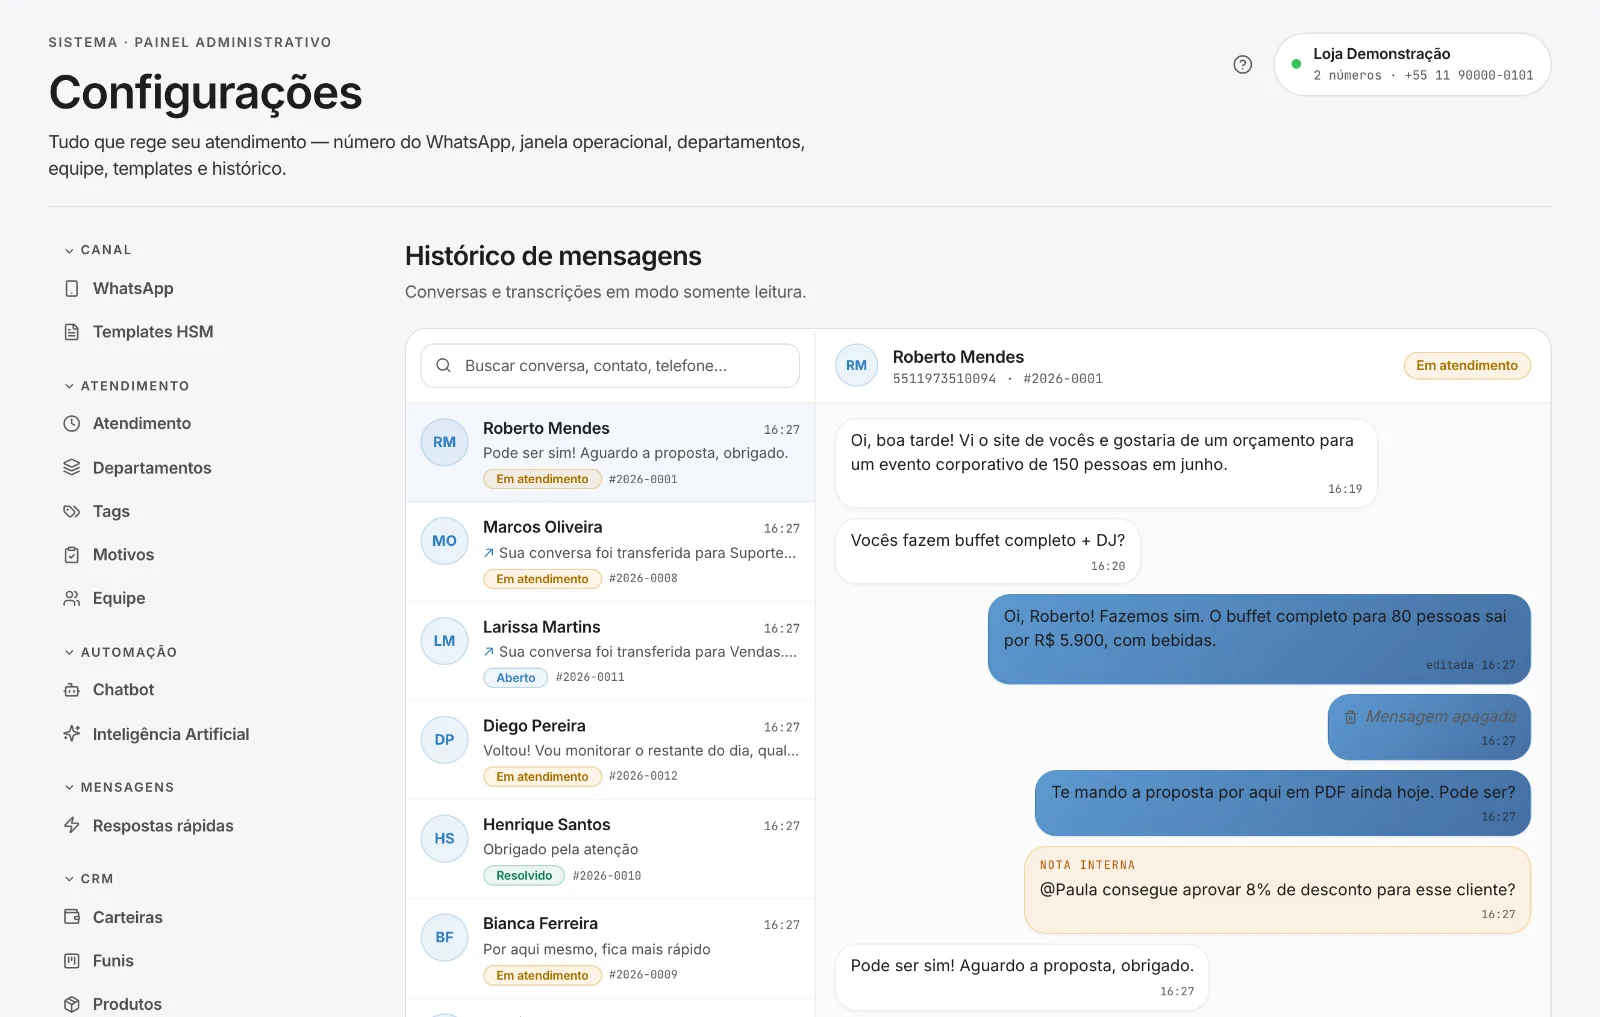This screenshot has width=1600, height=1017.
Task: Click the DP avatar for Diego Pereira
Action: click(445, 740)
